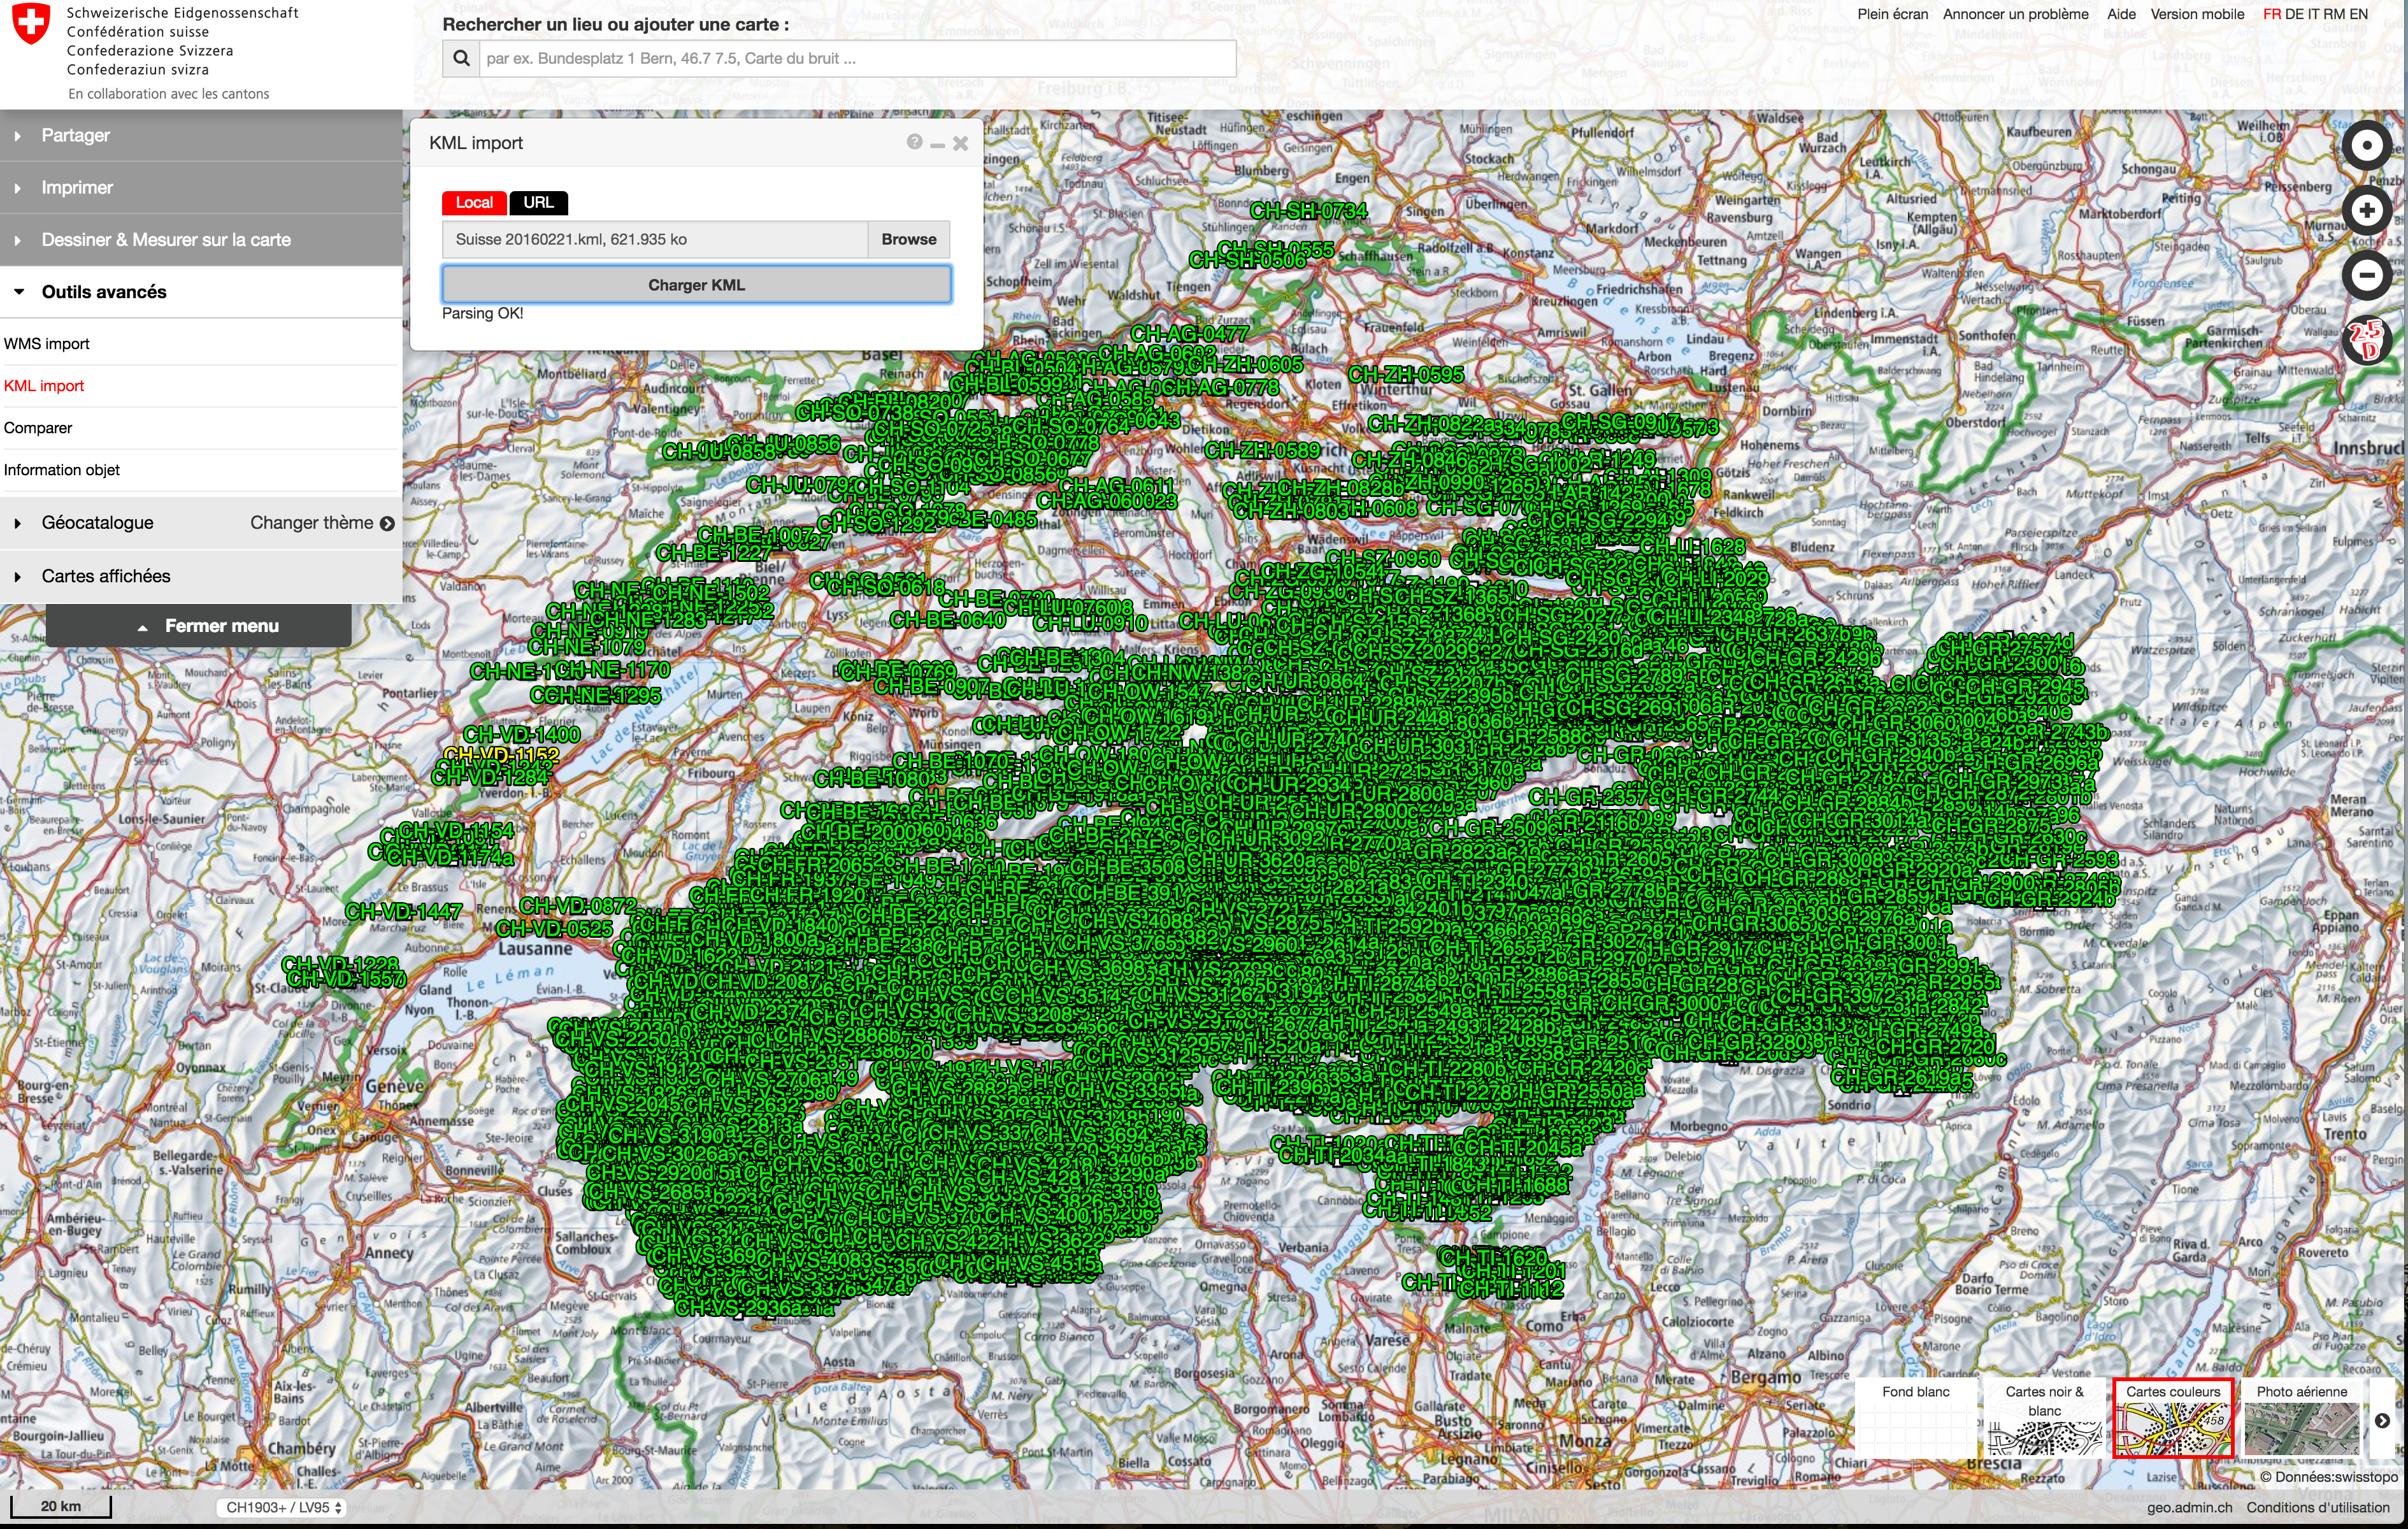Open the CH1903+ / LV95 coordinate dropdown
Image resolution: width=2408 pixels, height=1529 pixels.
tap(282, 1507)
